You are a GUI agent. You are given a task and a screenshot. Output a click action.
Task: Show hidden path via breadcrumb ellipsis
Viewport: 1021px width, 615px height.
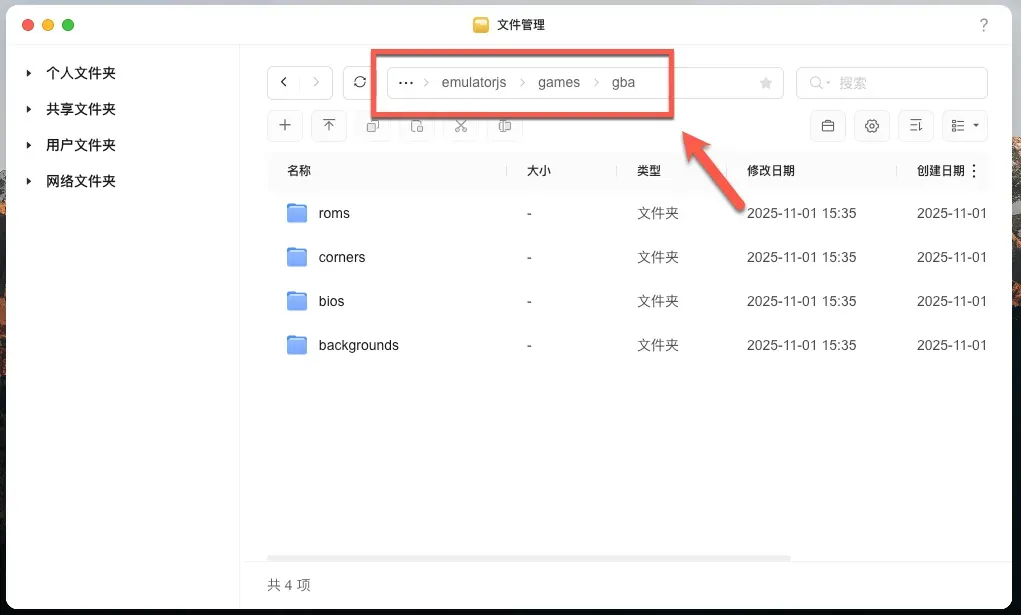[406, 83]
